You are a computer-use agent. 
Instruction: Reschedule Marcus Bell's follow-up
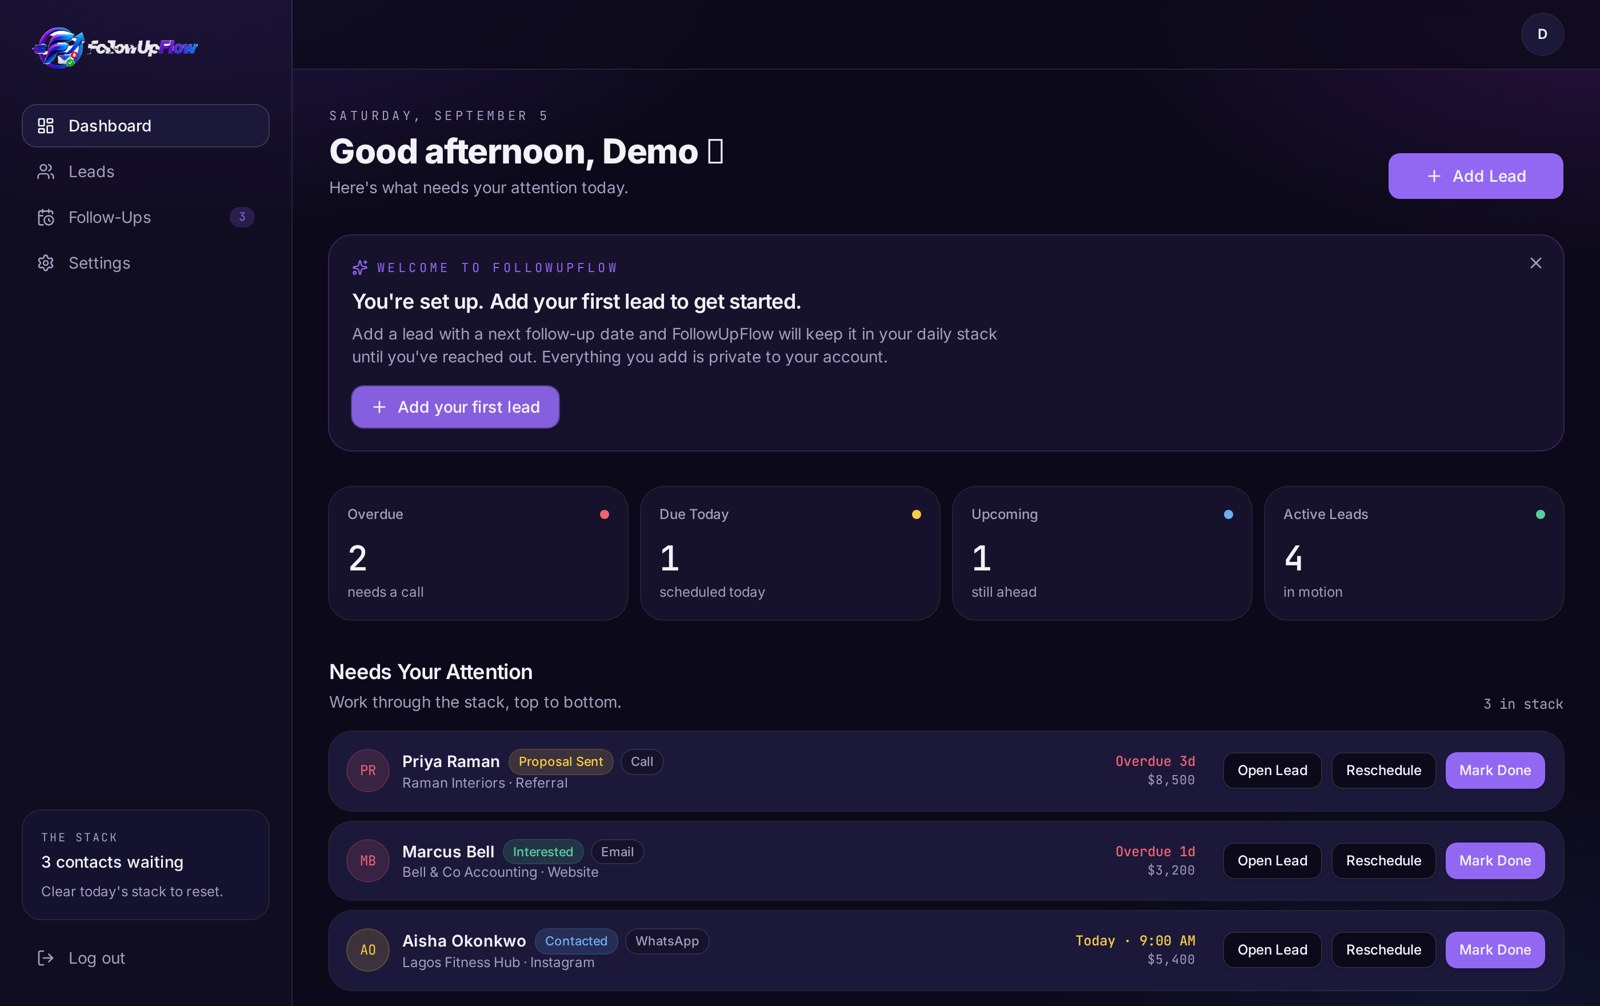click(x=1383, y=861)
